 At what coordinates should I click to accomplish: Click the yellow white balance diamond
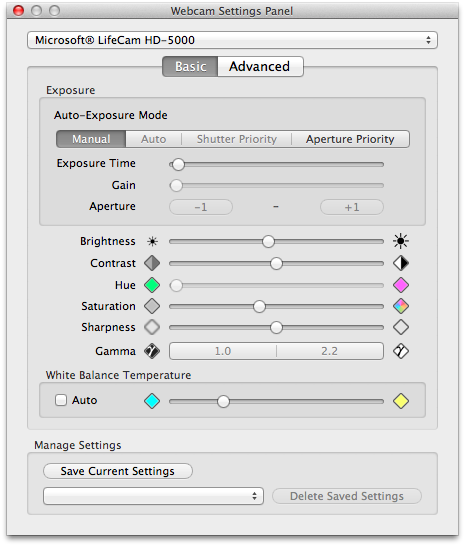pyautogui.click(x=401, y=401)
